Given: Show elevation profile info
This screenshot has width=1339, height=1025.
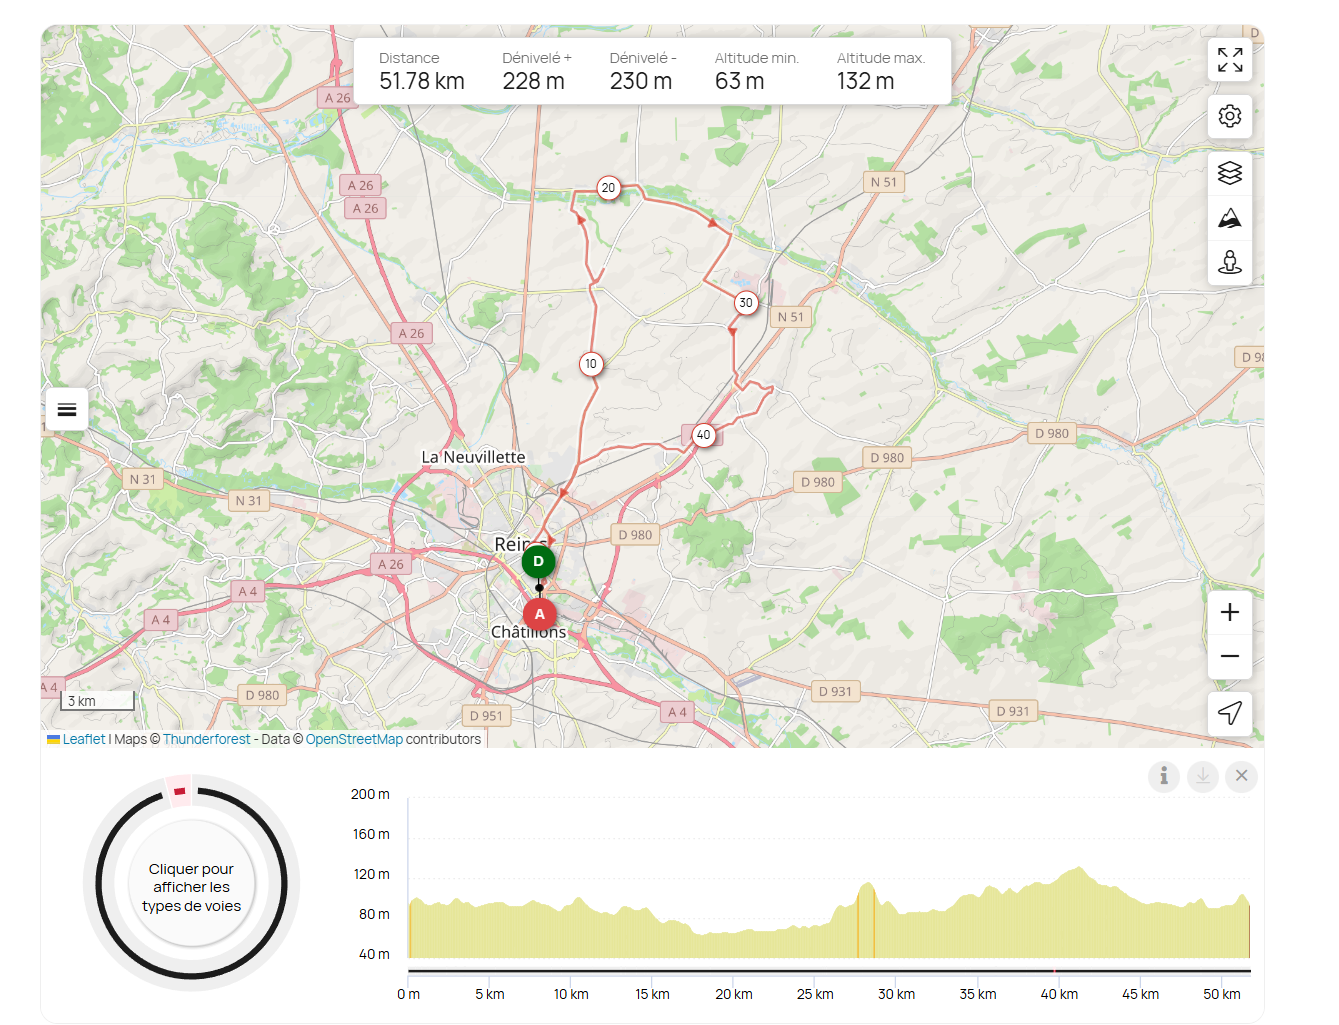Looking at the screenshot, I should click(x=1163, y=776).
